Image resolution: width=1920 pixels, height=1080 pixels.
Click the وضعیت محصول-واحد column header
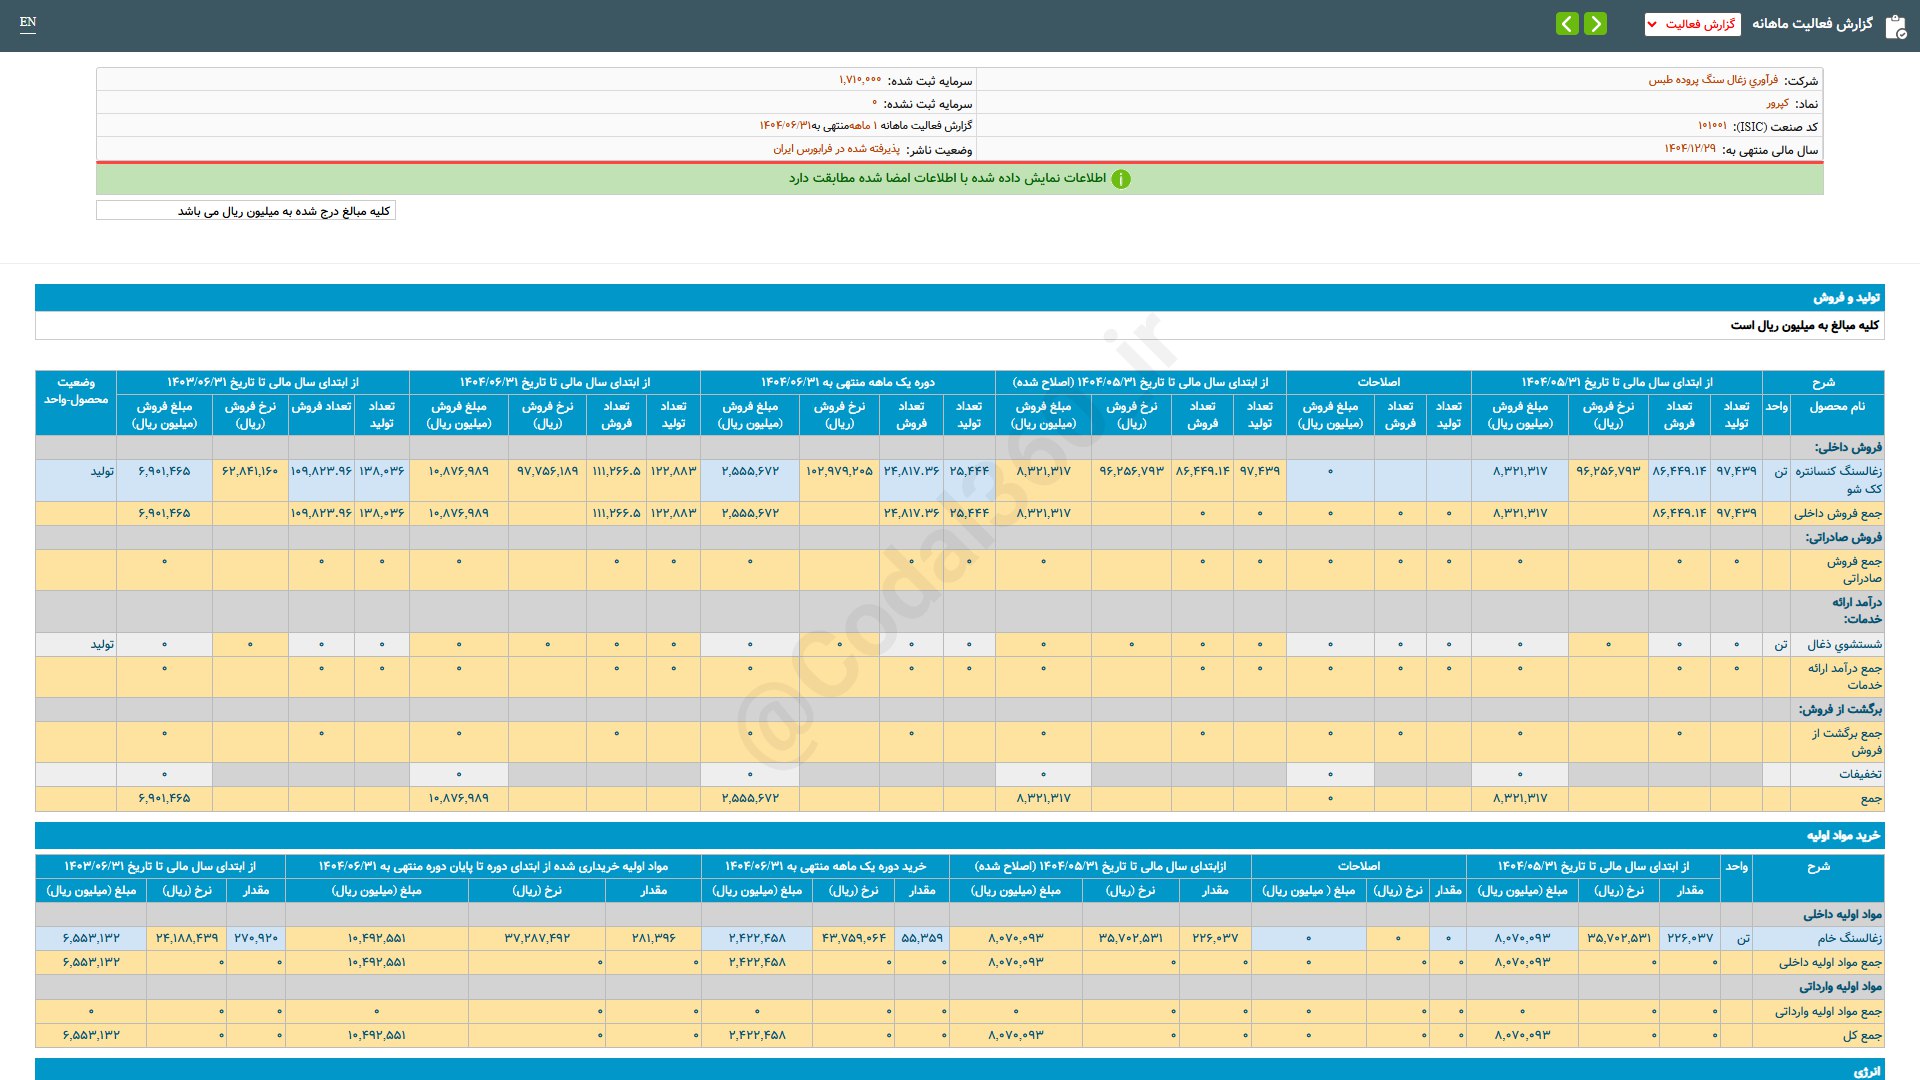pos(76,391)
